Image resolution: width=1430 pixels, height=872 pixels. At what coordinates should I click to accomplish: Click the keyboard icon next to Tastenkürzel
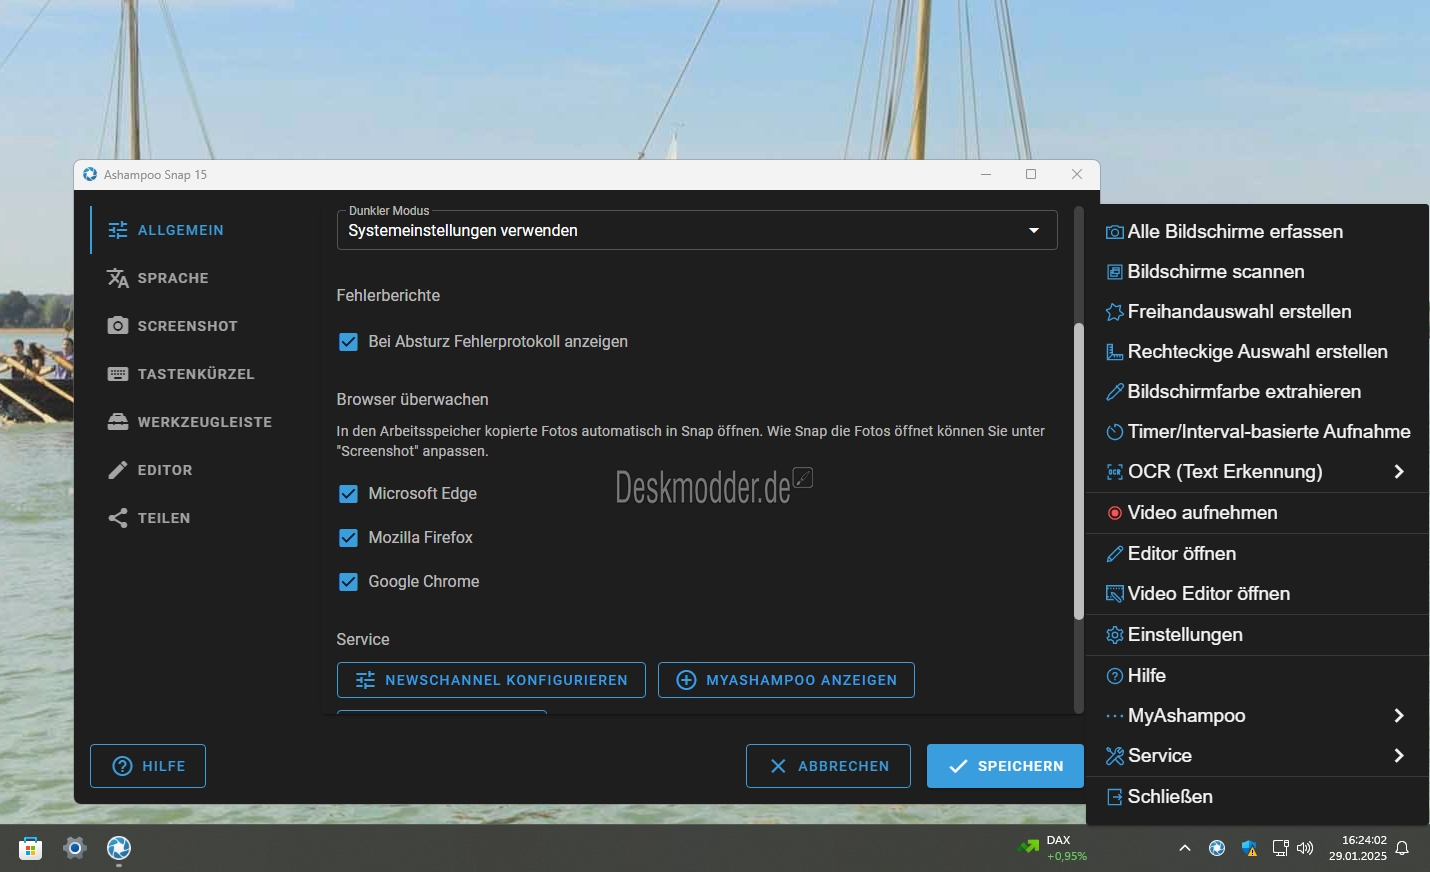point(118,374)
